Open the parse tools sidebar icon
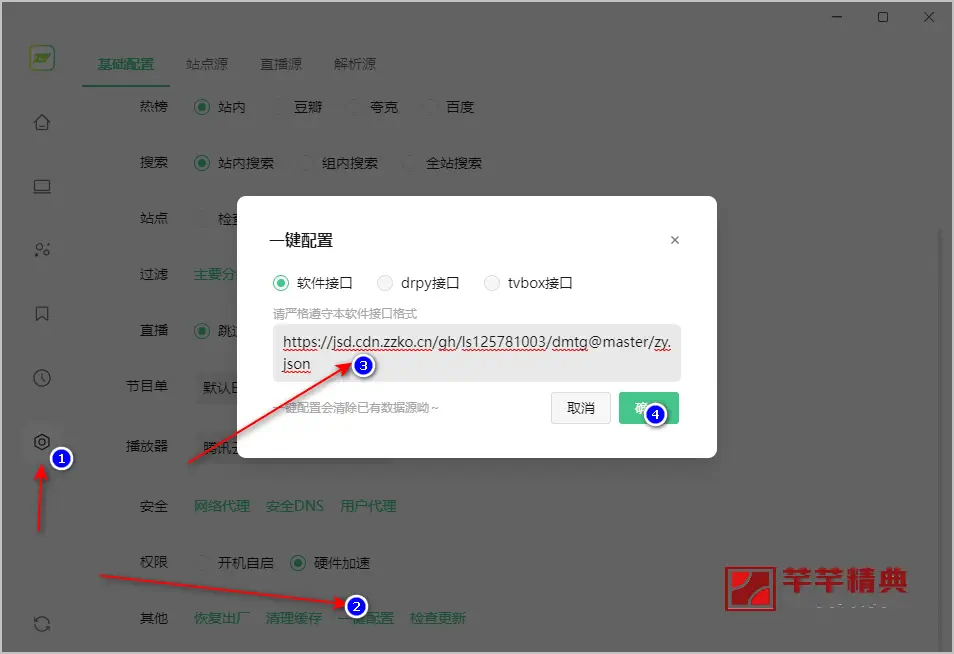Viewport: 954px width, 654px height. pyautogui.click(x=42, y=249)
